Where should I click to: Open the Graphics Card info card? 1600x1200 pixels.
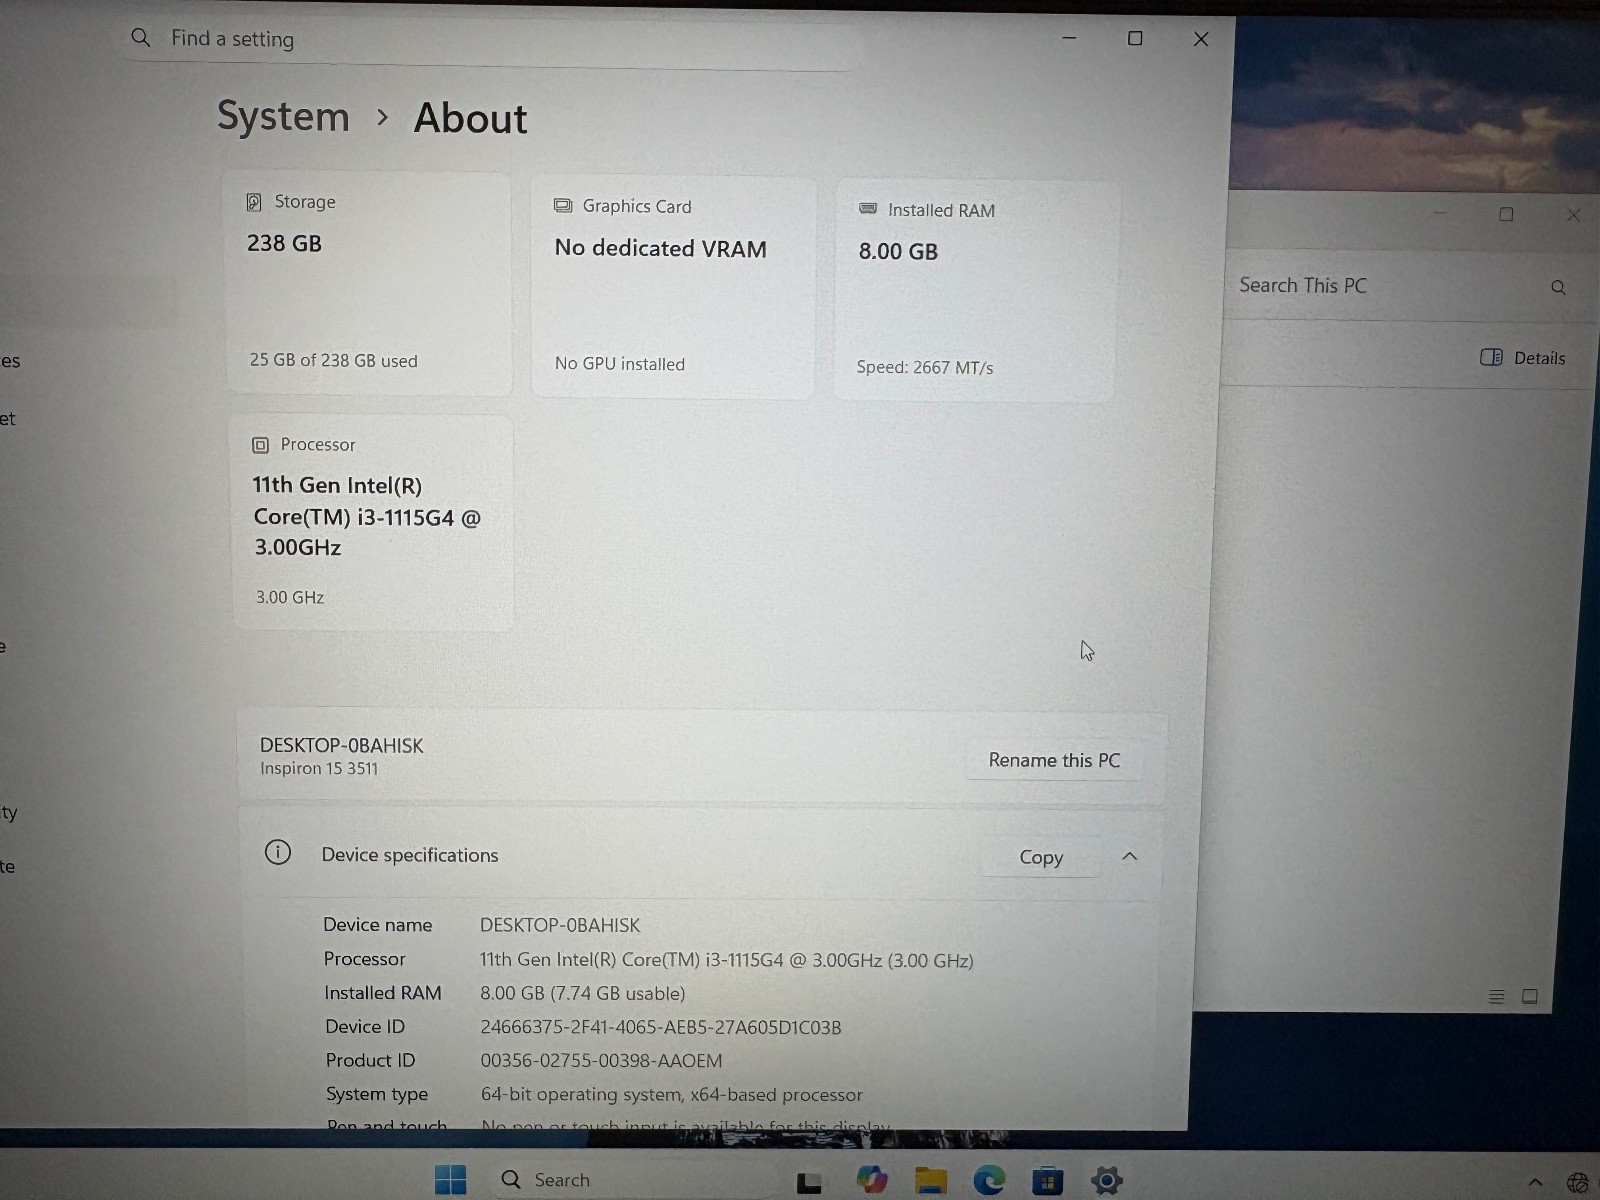click(673, 288)
